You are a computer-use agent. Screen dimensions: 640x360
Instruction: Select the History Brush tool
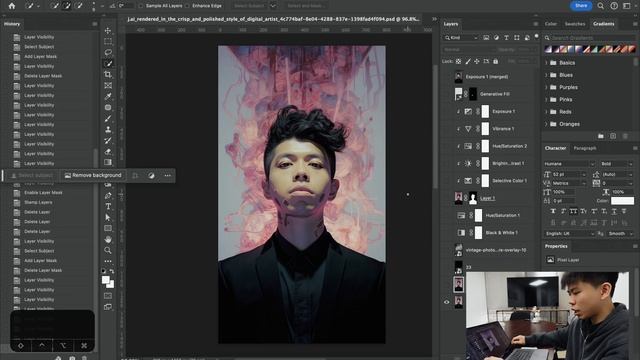click(108, 141)
